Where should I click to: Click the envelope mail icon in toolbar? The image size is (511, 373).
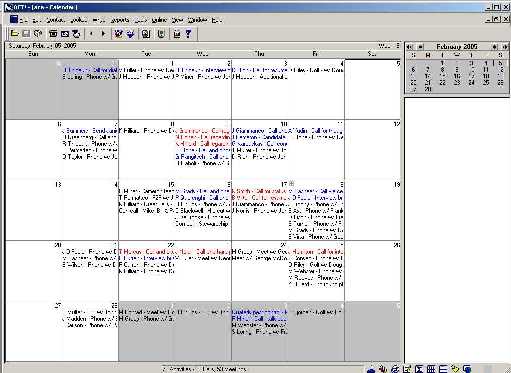[x=65, y=34]
